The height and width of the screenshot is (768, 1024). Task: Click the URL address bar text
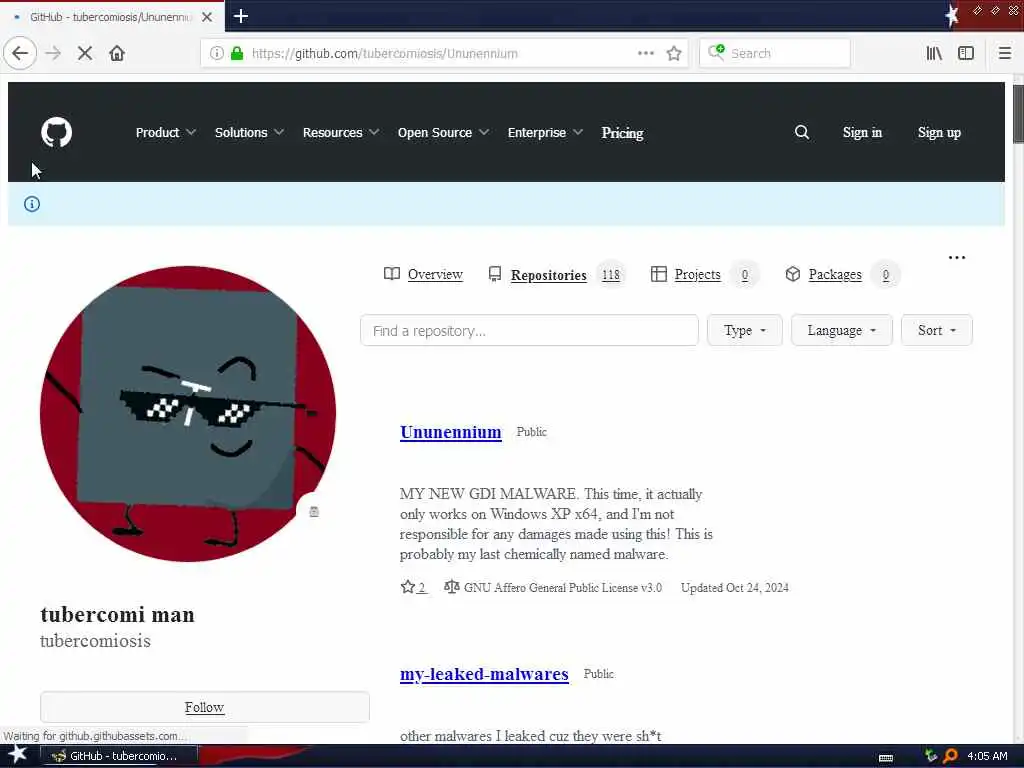coord(385,54)
